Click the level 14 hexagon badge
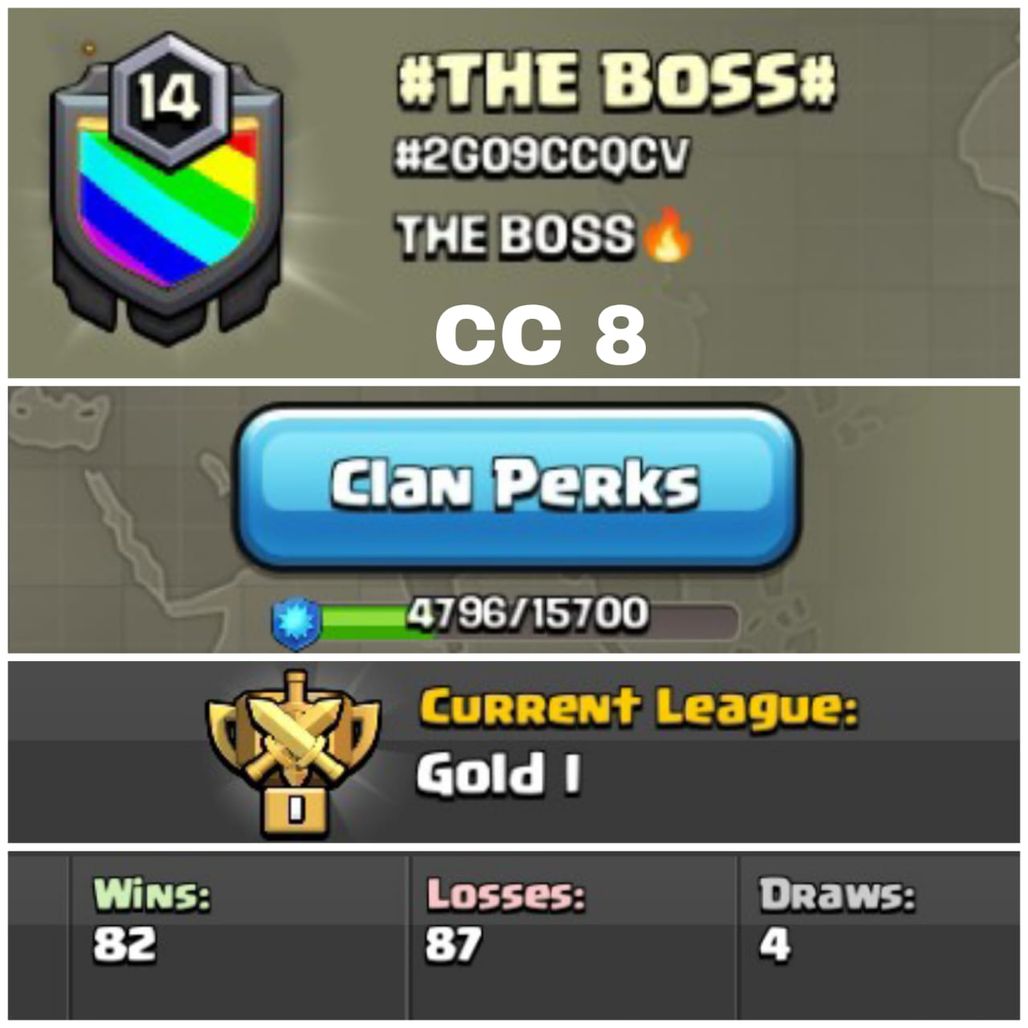 (168, 99)
